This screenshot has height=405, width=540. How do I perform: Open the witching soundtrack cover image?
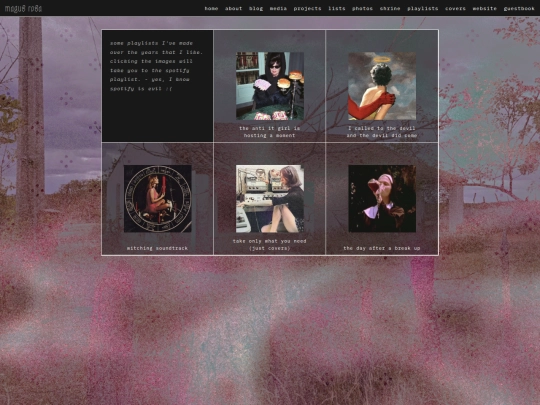click(x=157, y=199)
